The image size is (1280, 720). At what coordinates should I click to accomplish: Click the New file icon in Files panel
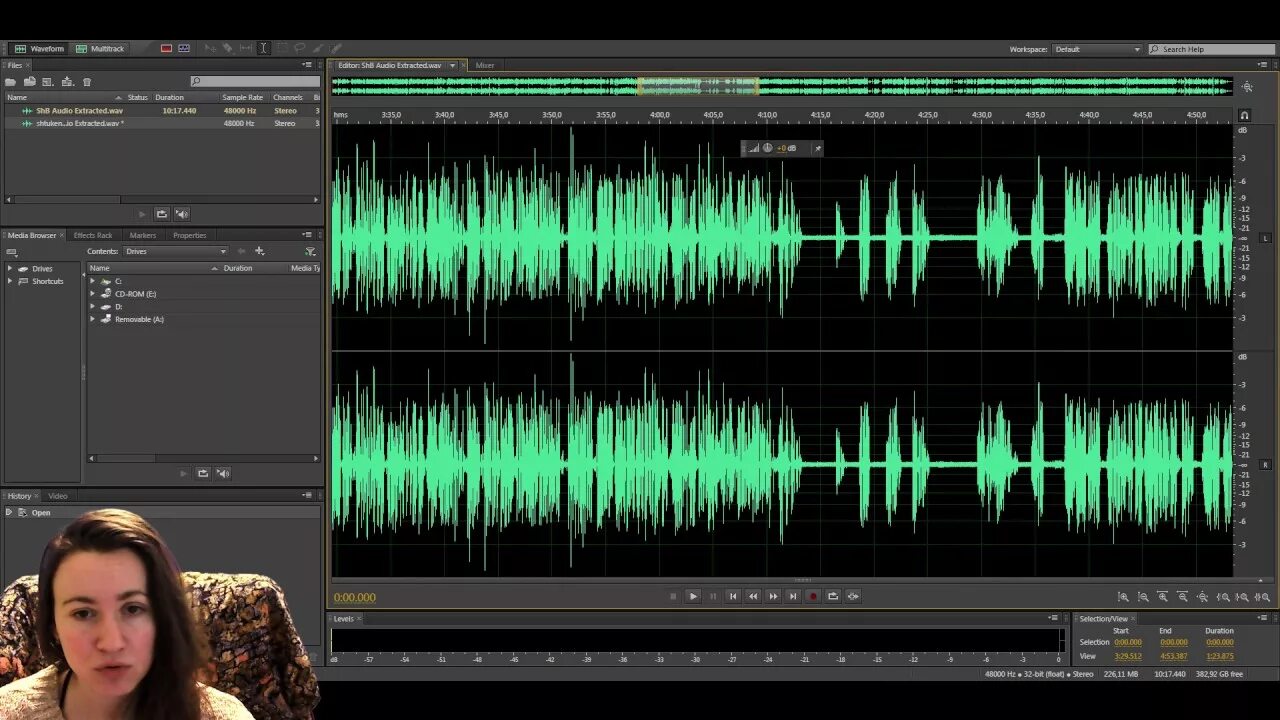[48, 82]
